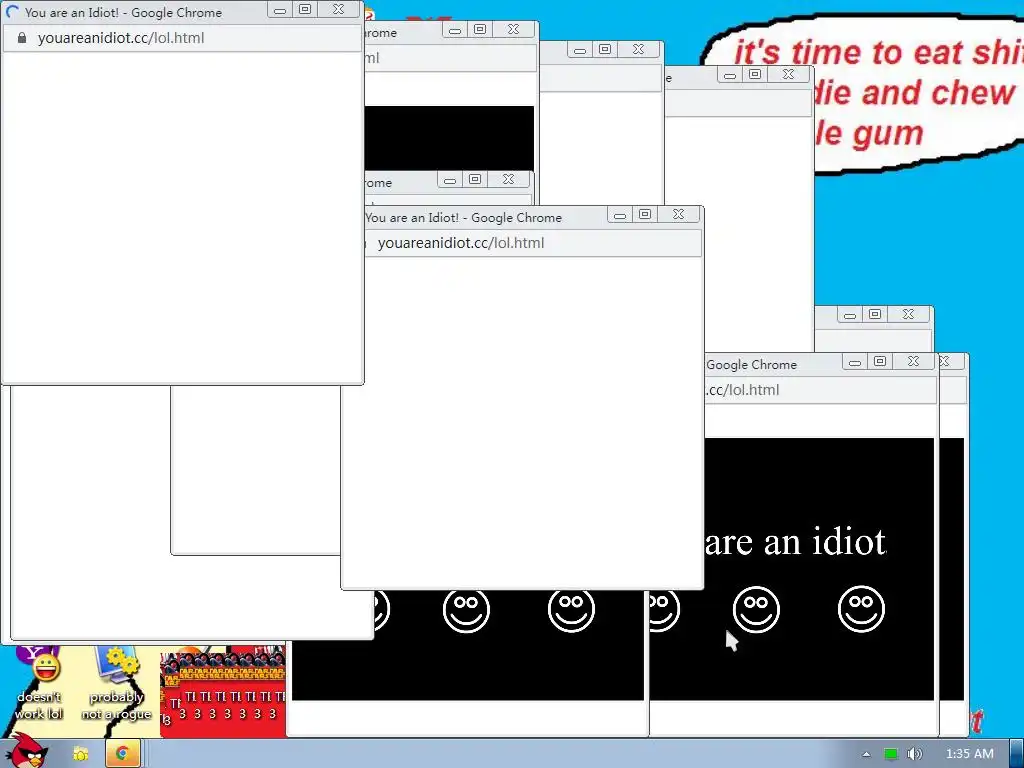Close the window showing "are an idiot"
1024x768 pixels.
913,361
